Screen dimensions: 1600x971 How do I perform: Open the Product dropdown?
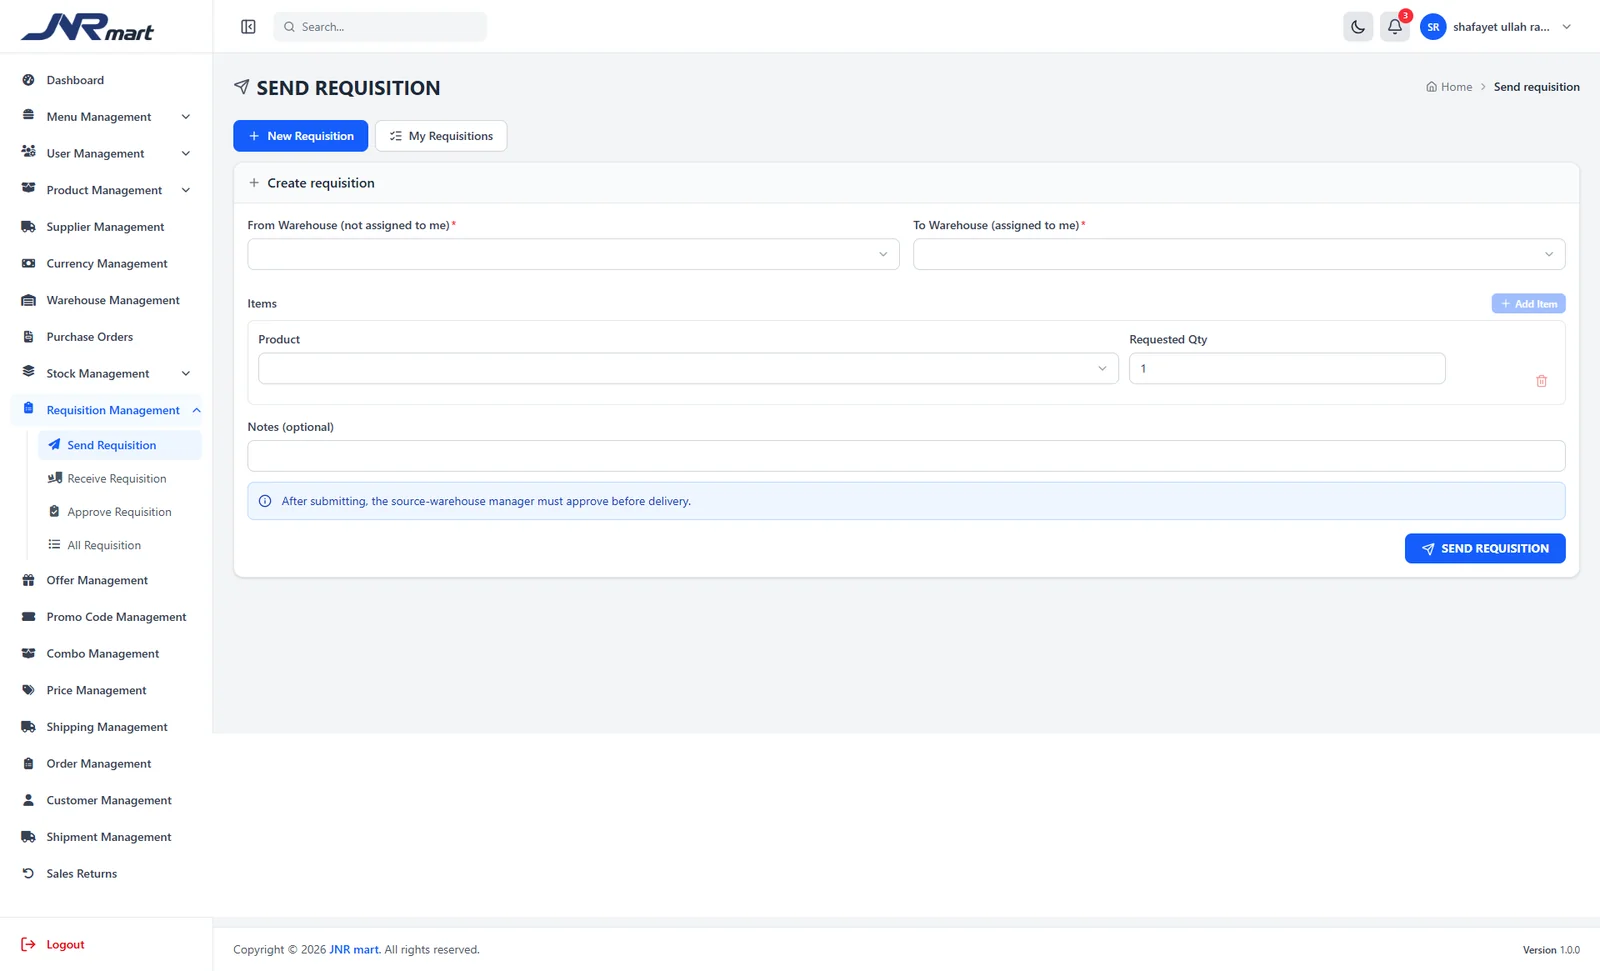coord(688,368)
